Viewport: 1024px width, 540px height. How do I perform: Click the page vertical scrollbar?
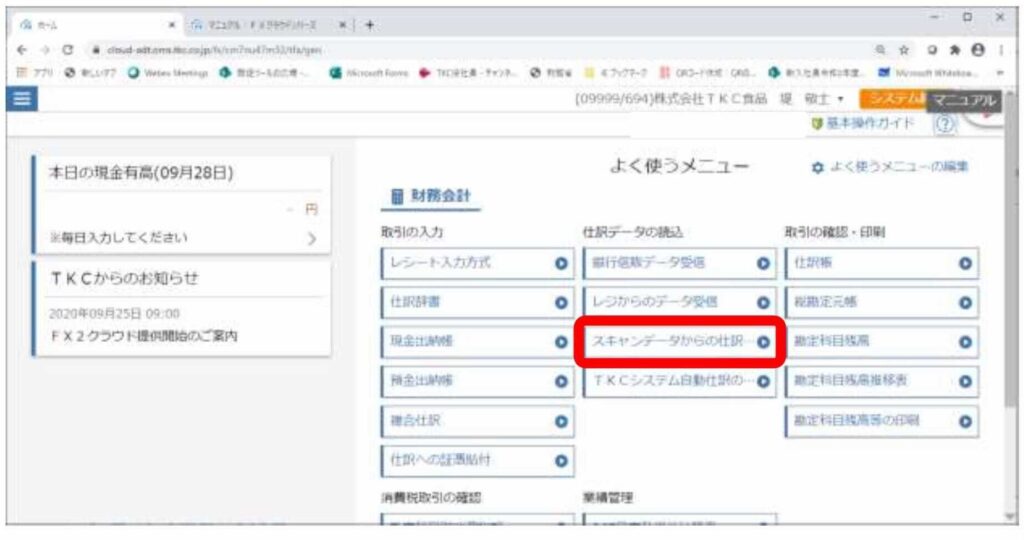(1012, 300)
